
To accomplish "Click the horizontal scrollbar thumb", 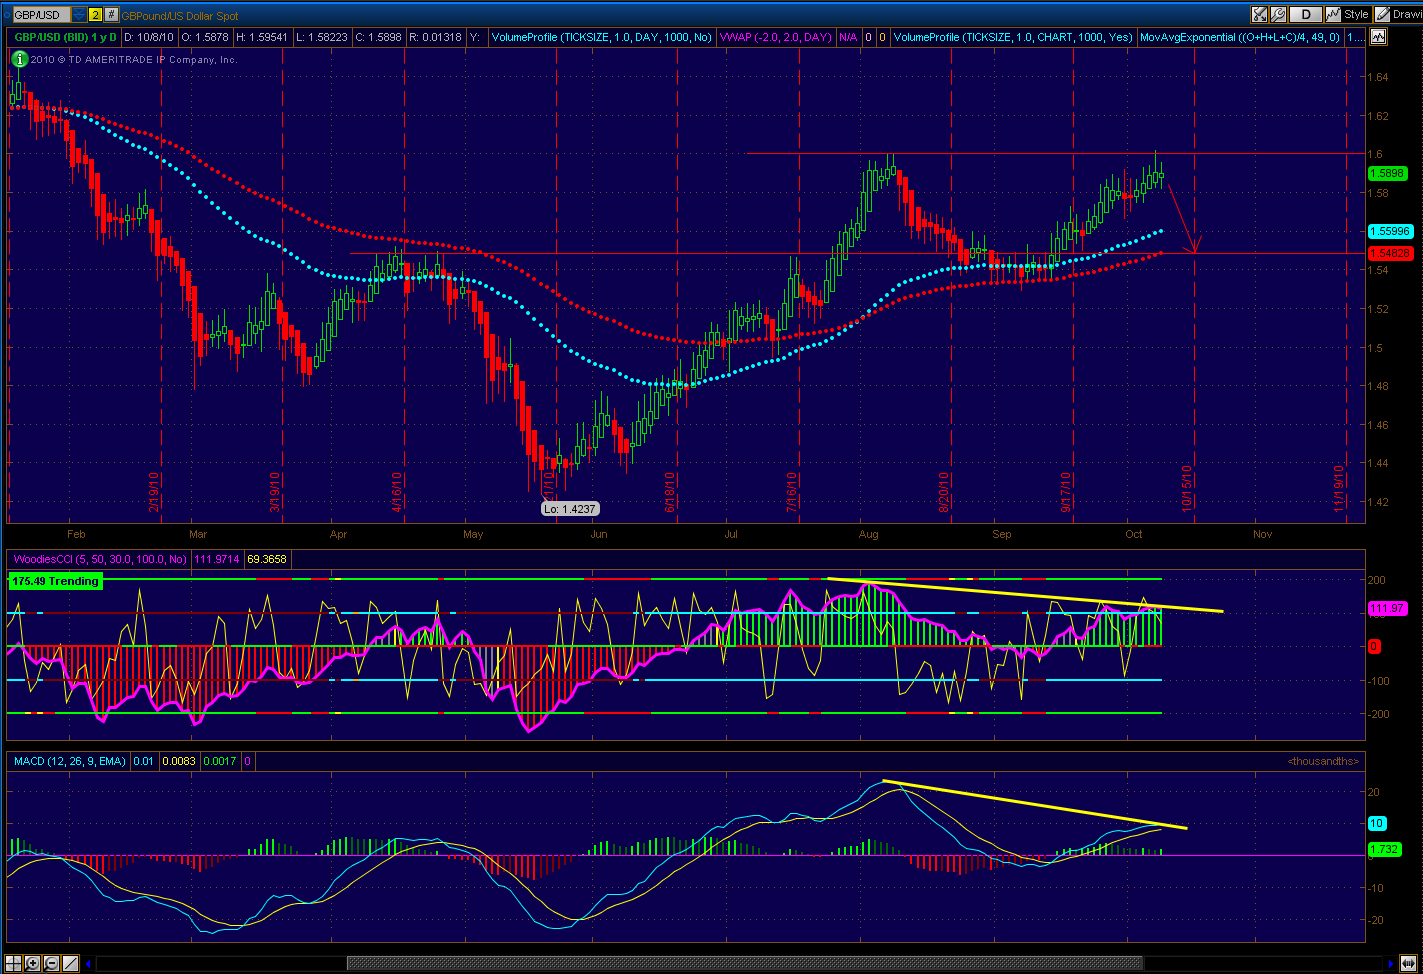I will point(745,963).
